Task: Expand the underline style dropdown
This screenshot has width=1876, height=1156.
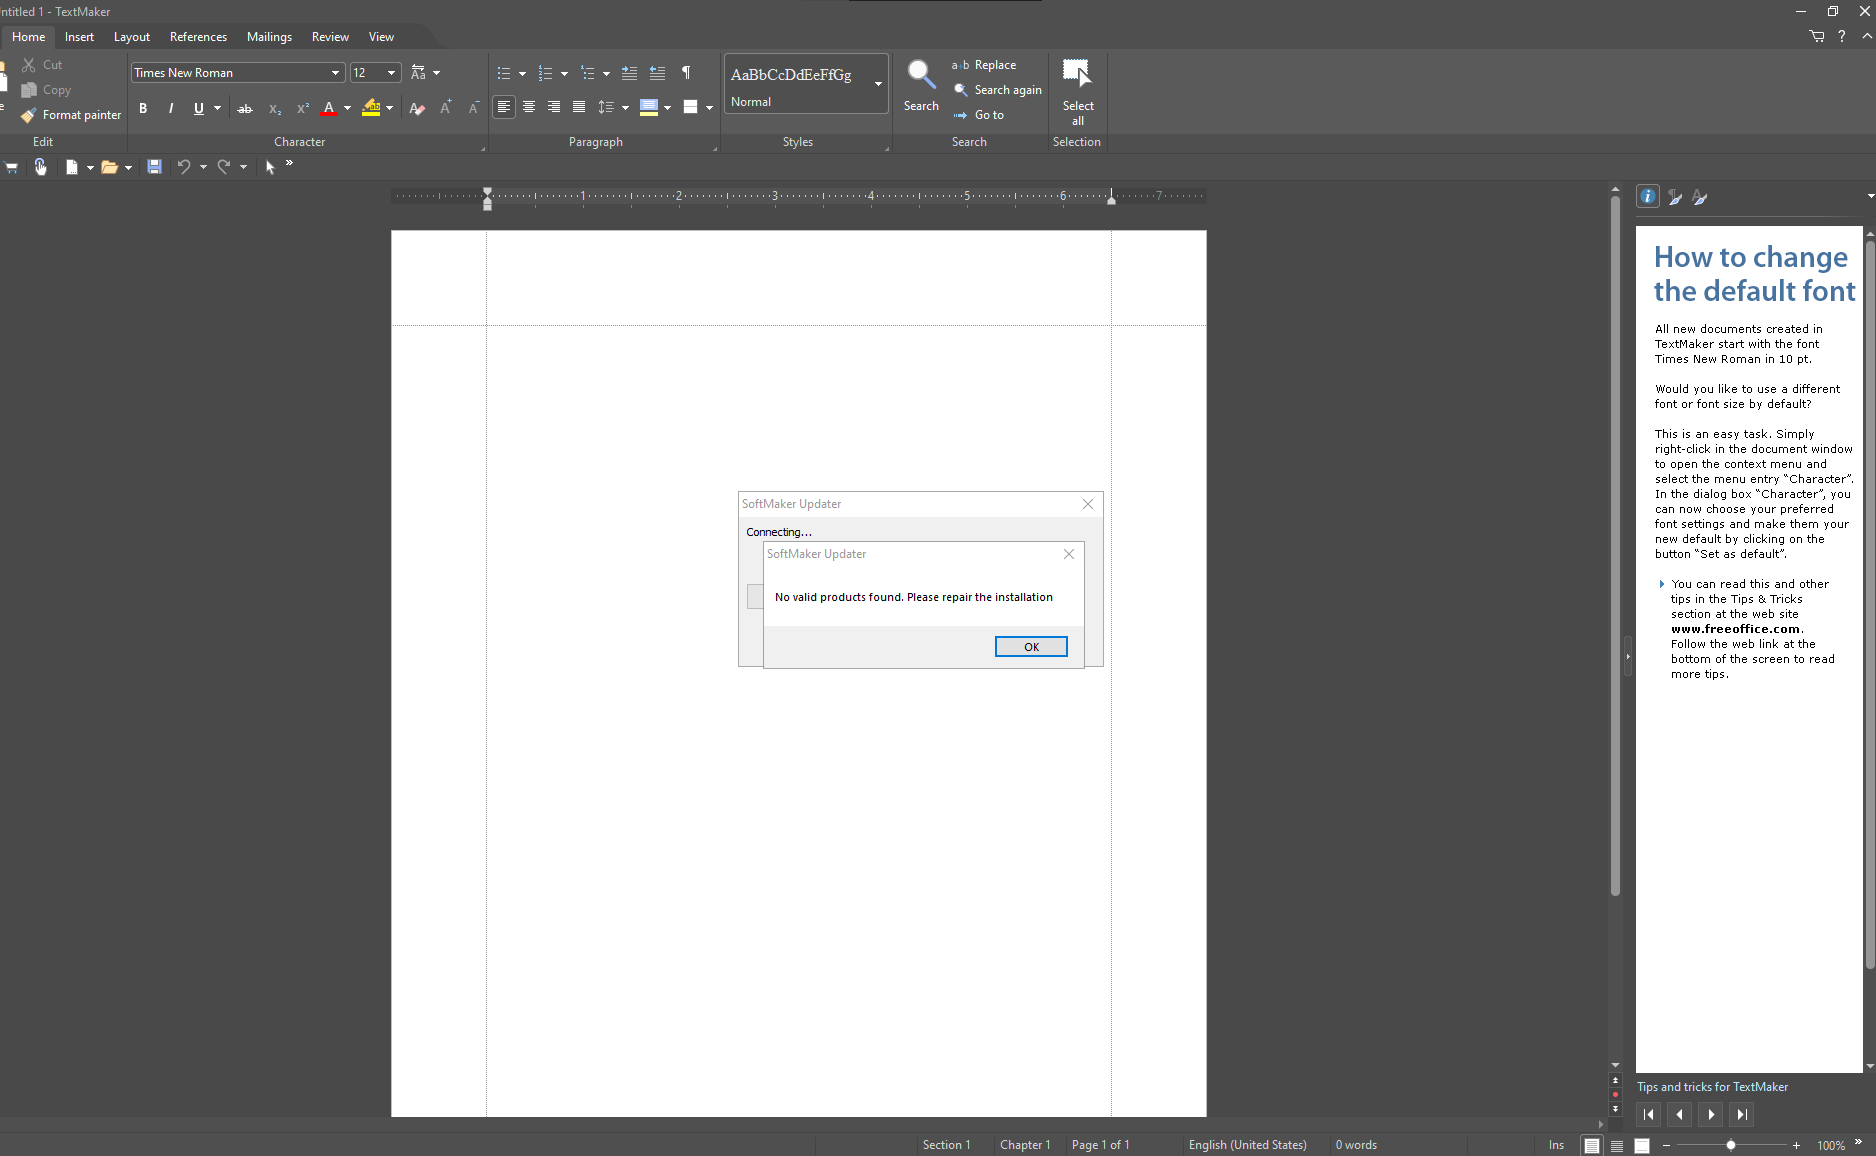Action: pyautogui.click(x=217, y=108)
